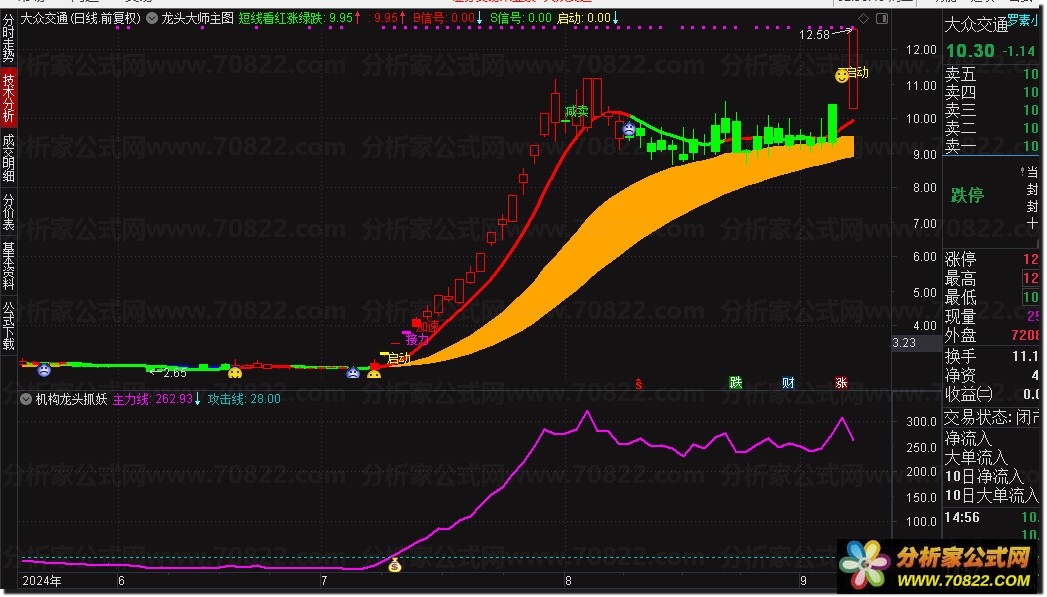Click the yellow face marker below early 启动 label
The image size is (1047, 597).
[374, 373]
